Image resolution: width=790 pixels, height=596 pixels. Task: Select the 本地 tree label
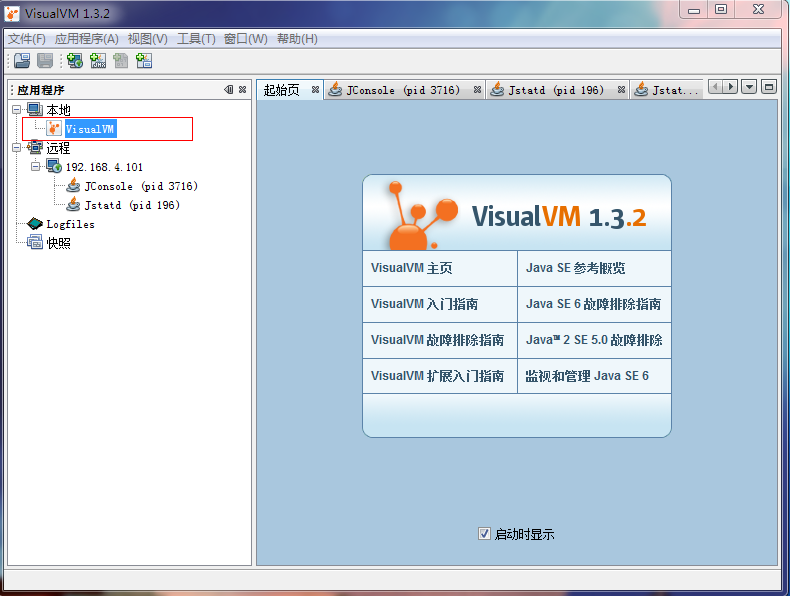[x=58, y=110]
